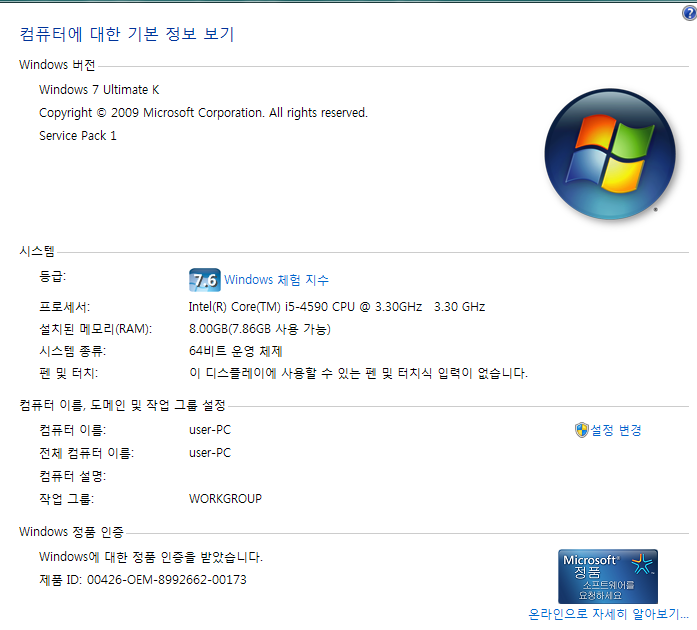The width and height of the screenshot is (697, 630).
Task: Click the 8.00GB(7.86GB 사용 가능) memory value
Action: click(260, 329)
